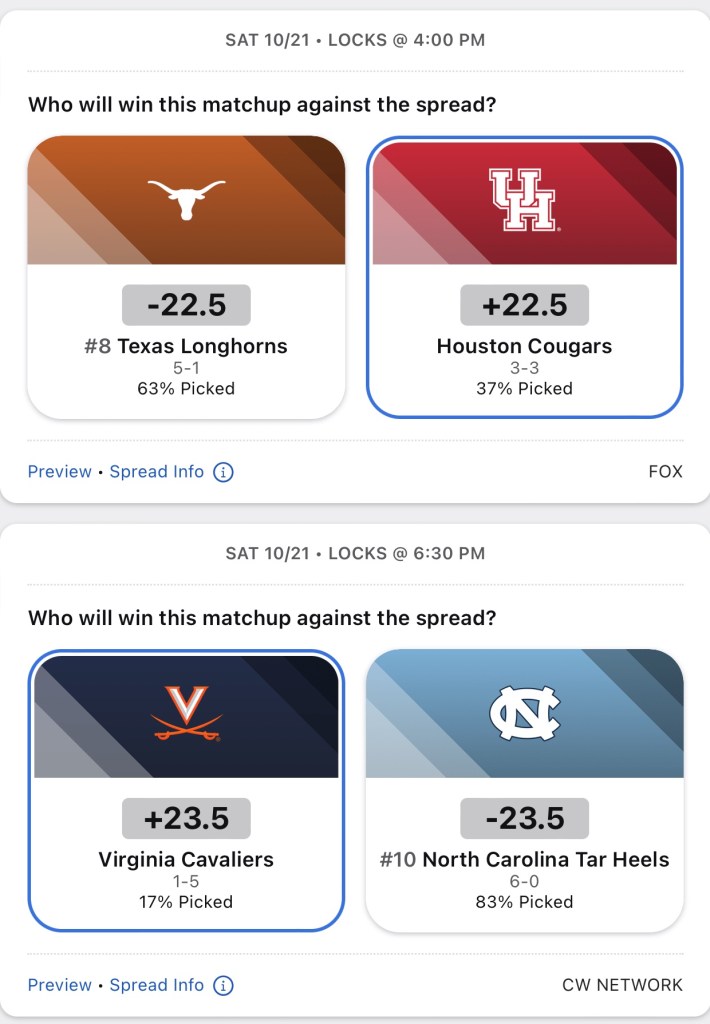Click the -22.5 spread badge
Screen dimensions: 710x1024
(186, 305)
